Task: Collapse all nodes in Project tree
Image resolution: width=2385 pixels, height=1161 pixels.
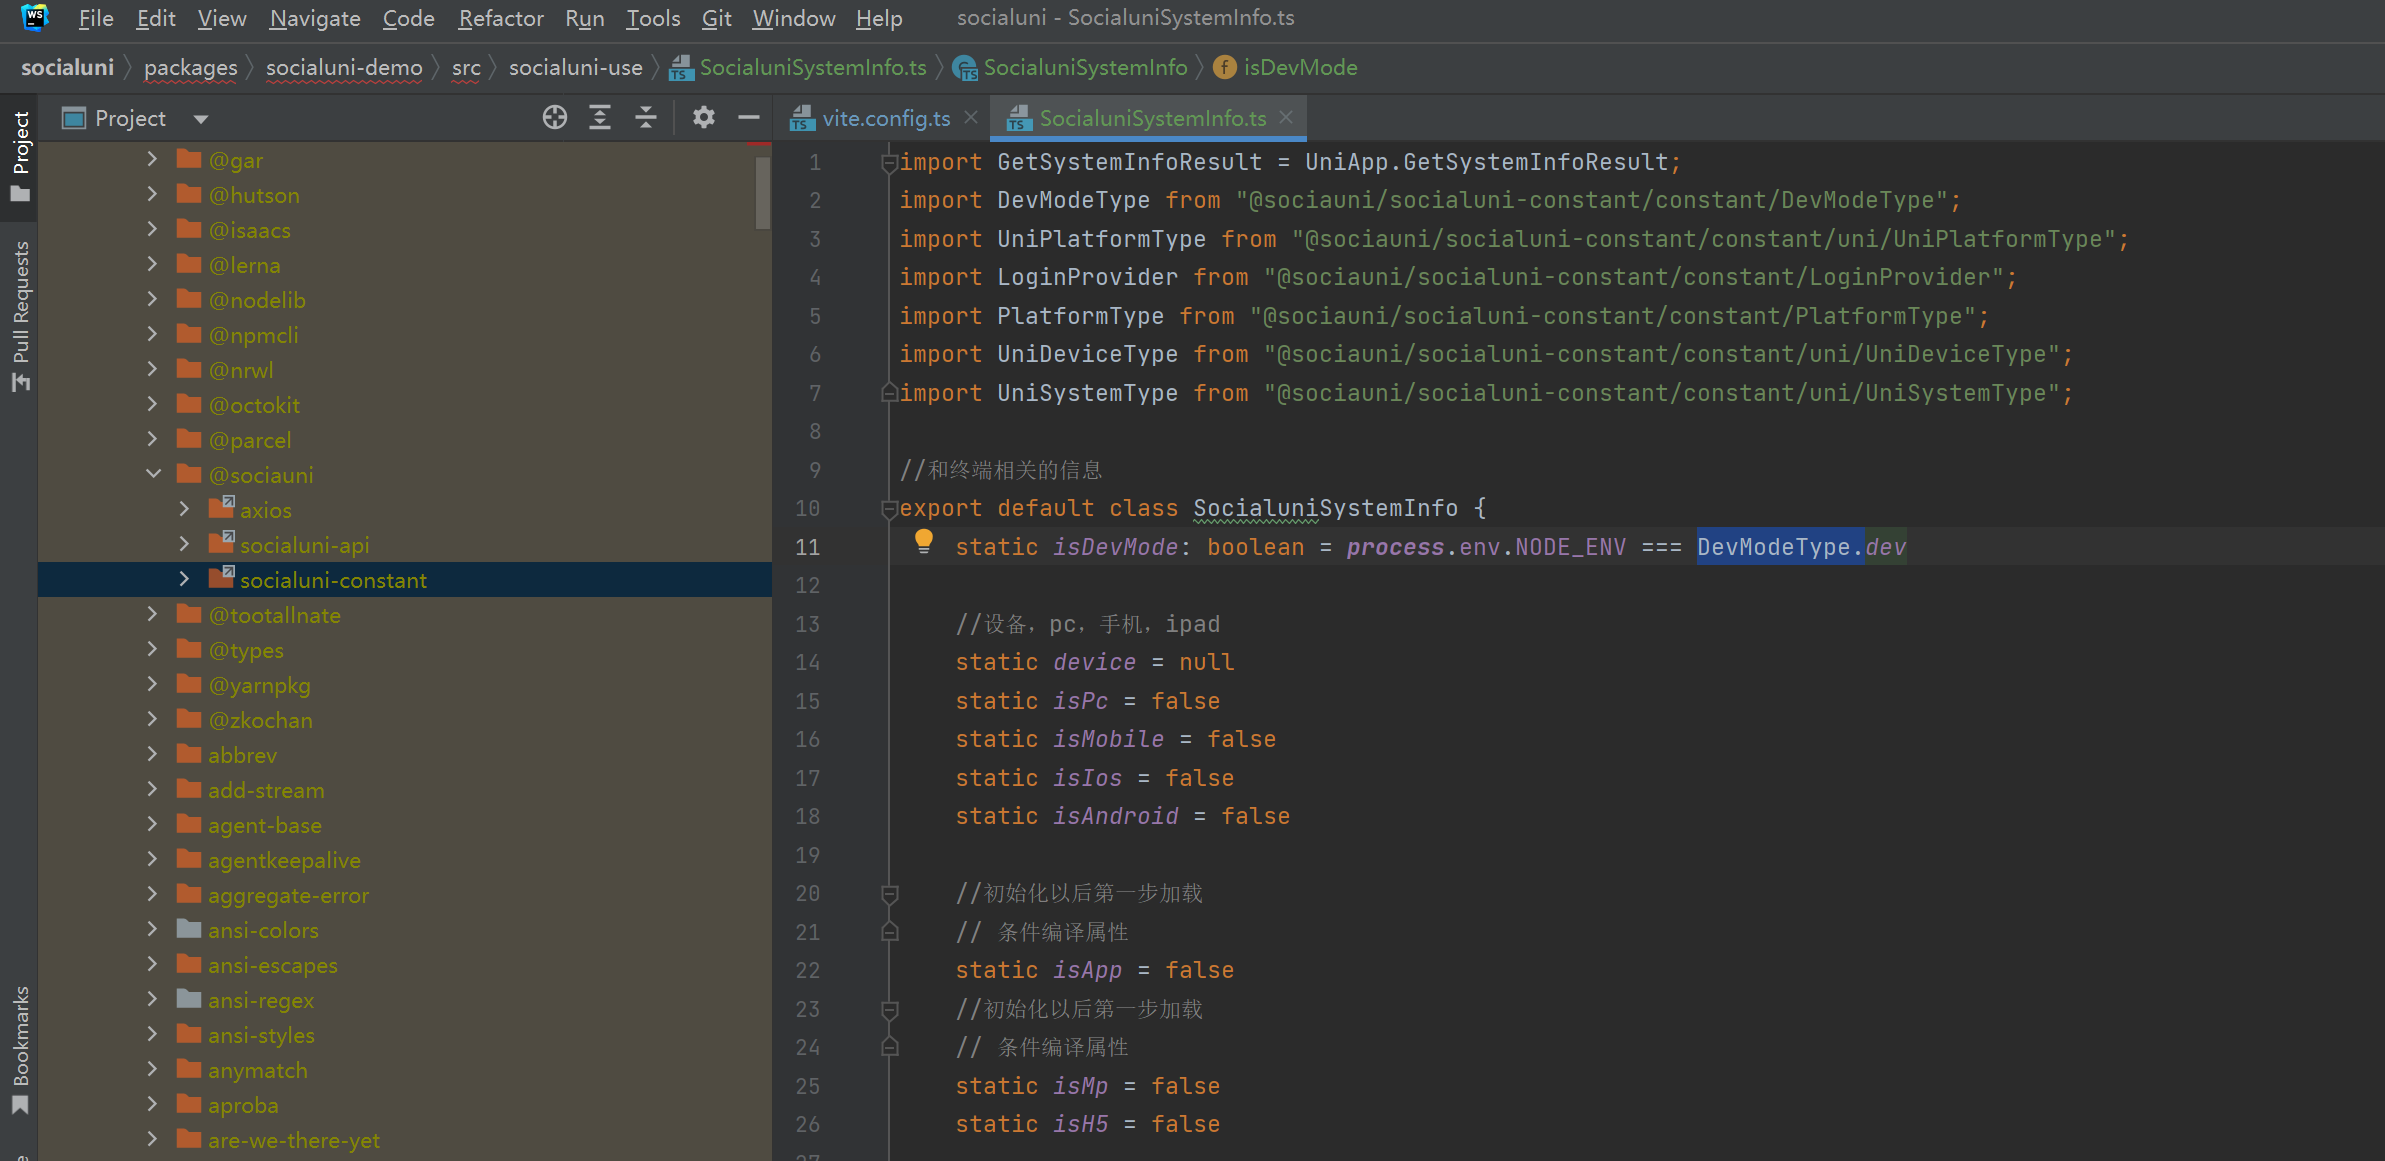Action: 647,117
